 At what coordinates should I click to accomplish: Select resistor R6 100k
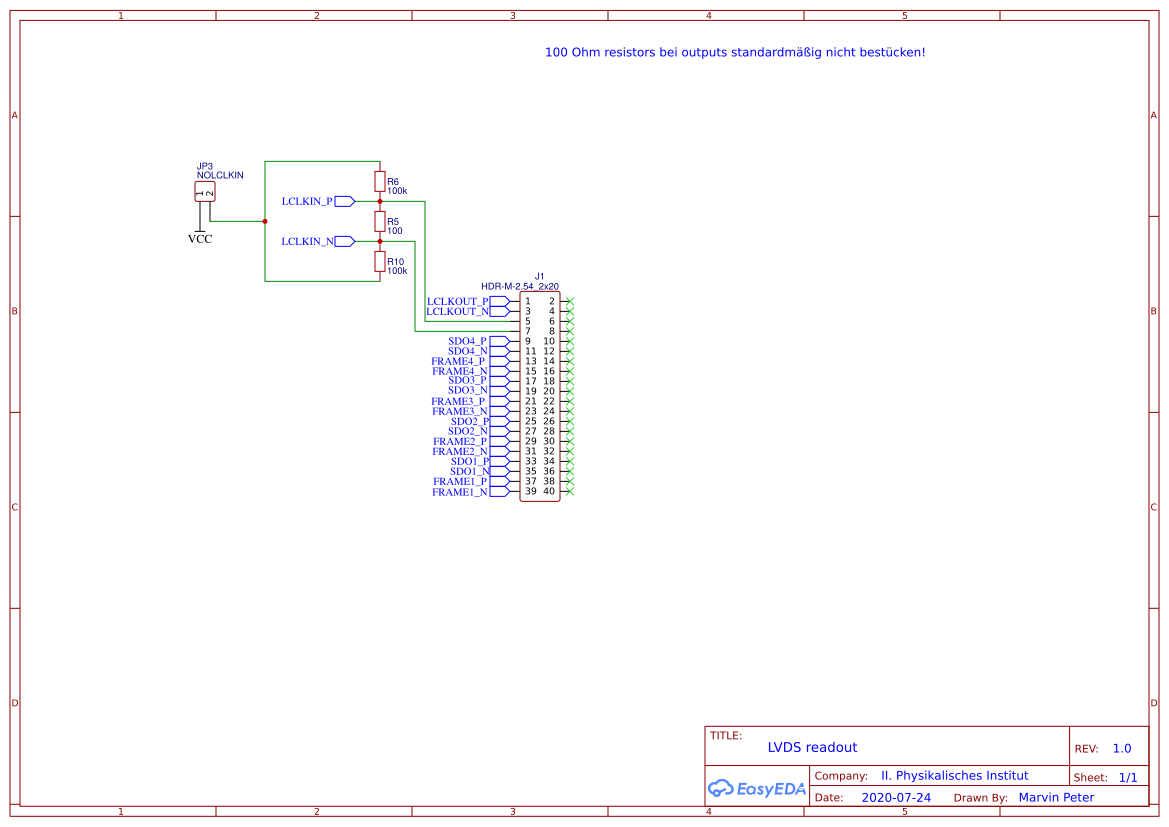point(379,180)
